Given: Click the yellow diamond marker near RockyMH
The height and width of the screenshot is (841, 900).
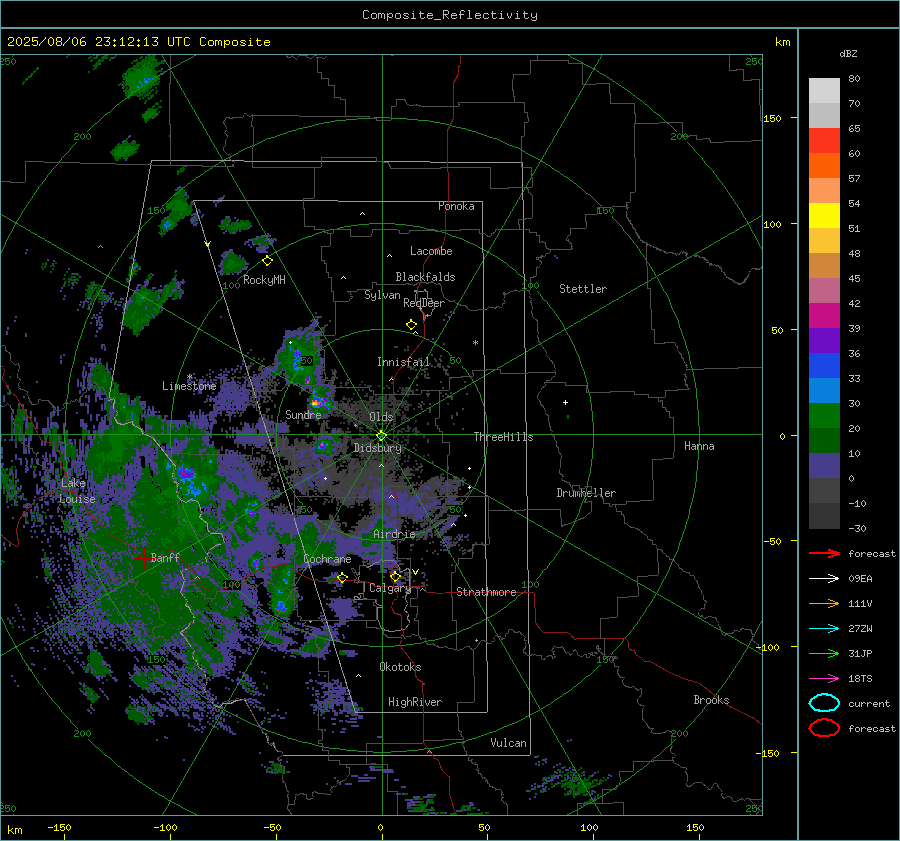Looking at the screenshot, I should tap(267, 261).
